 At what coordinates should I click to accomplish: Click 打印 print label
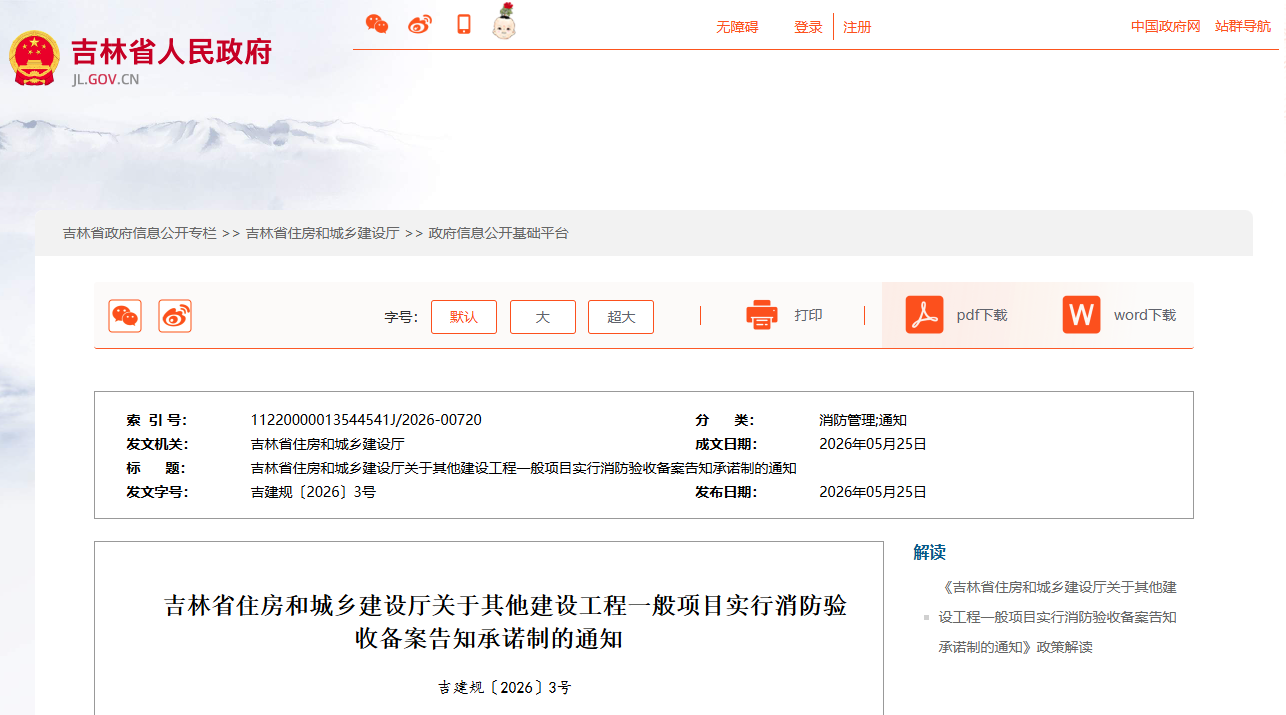click(809, 315)
